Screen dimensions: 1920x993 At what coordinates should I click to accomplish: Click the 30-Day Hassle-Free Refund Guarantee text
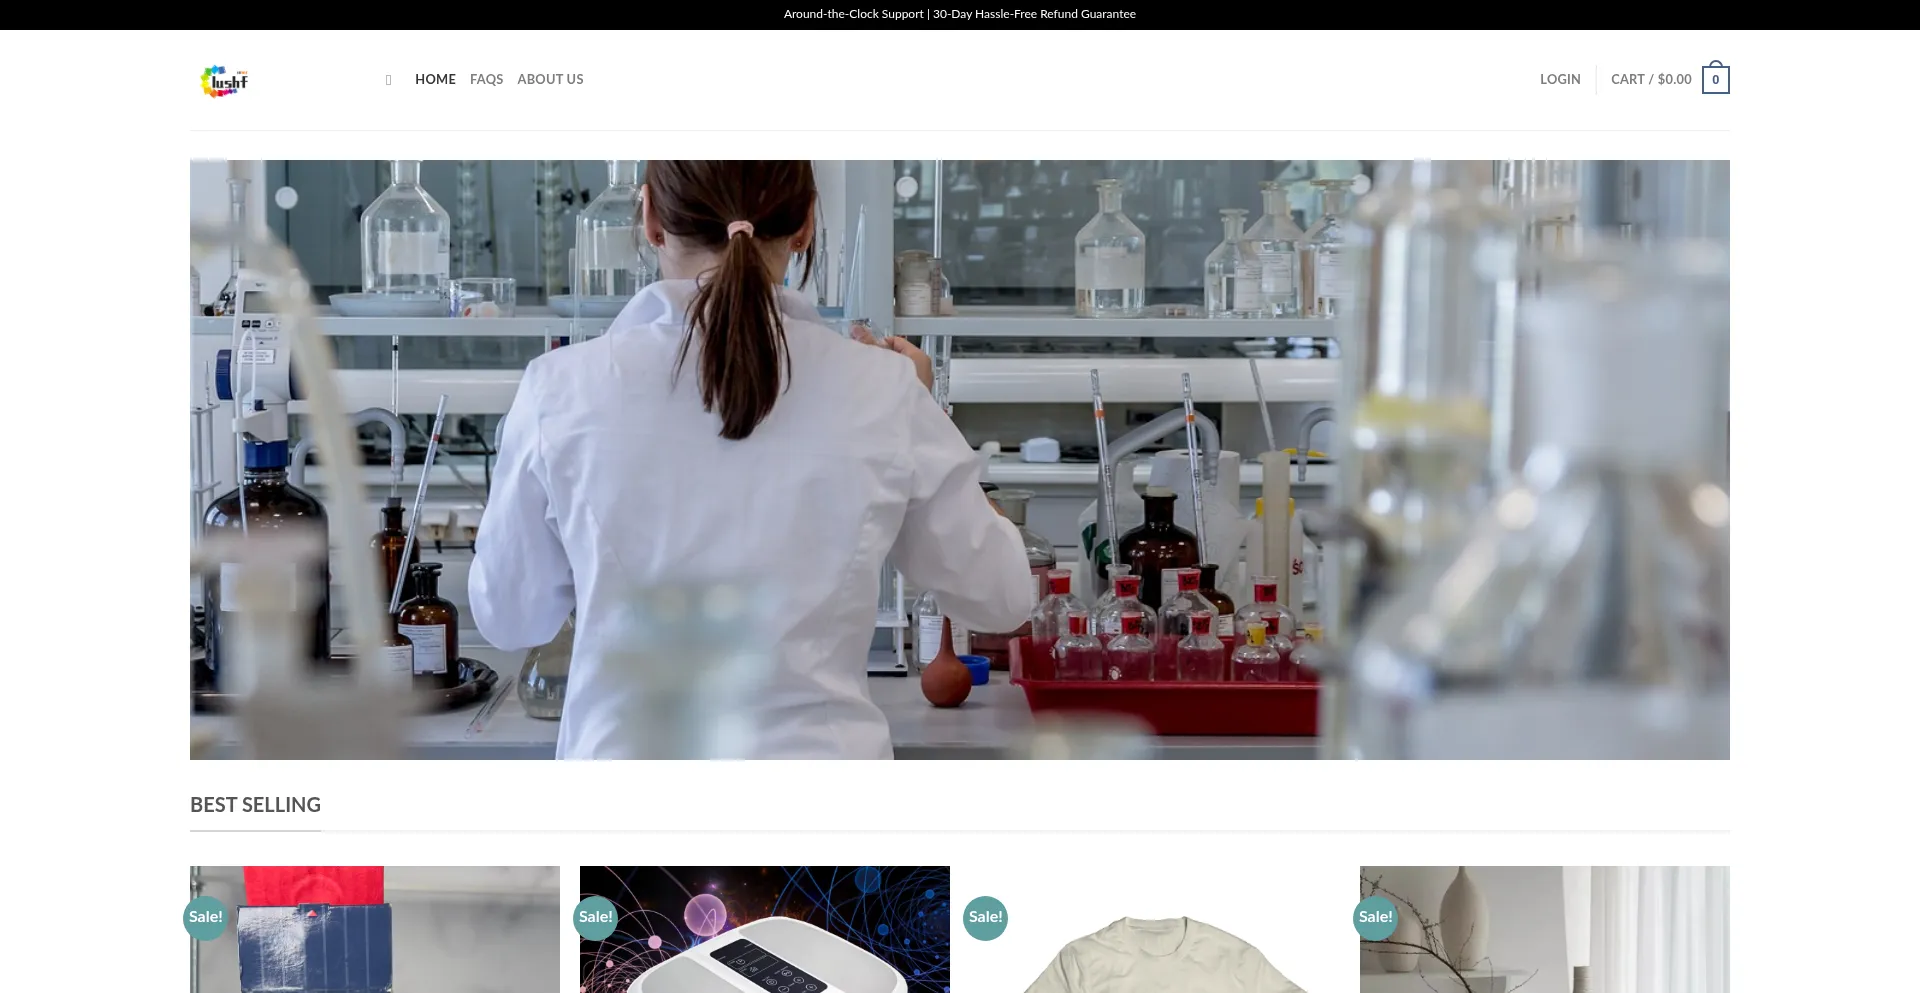click(1034, 14)
